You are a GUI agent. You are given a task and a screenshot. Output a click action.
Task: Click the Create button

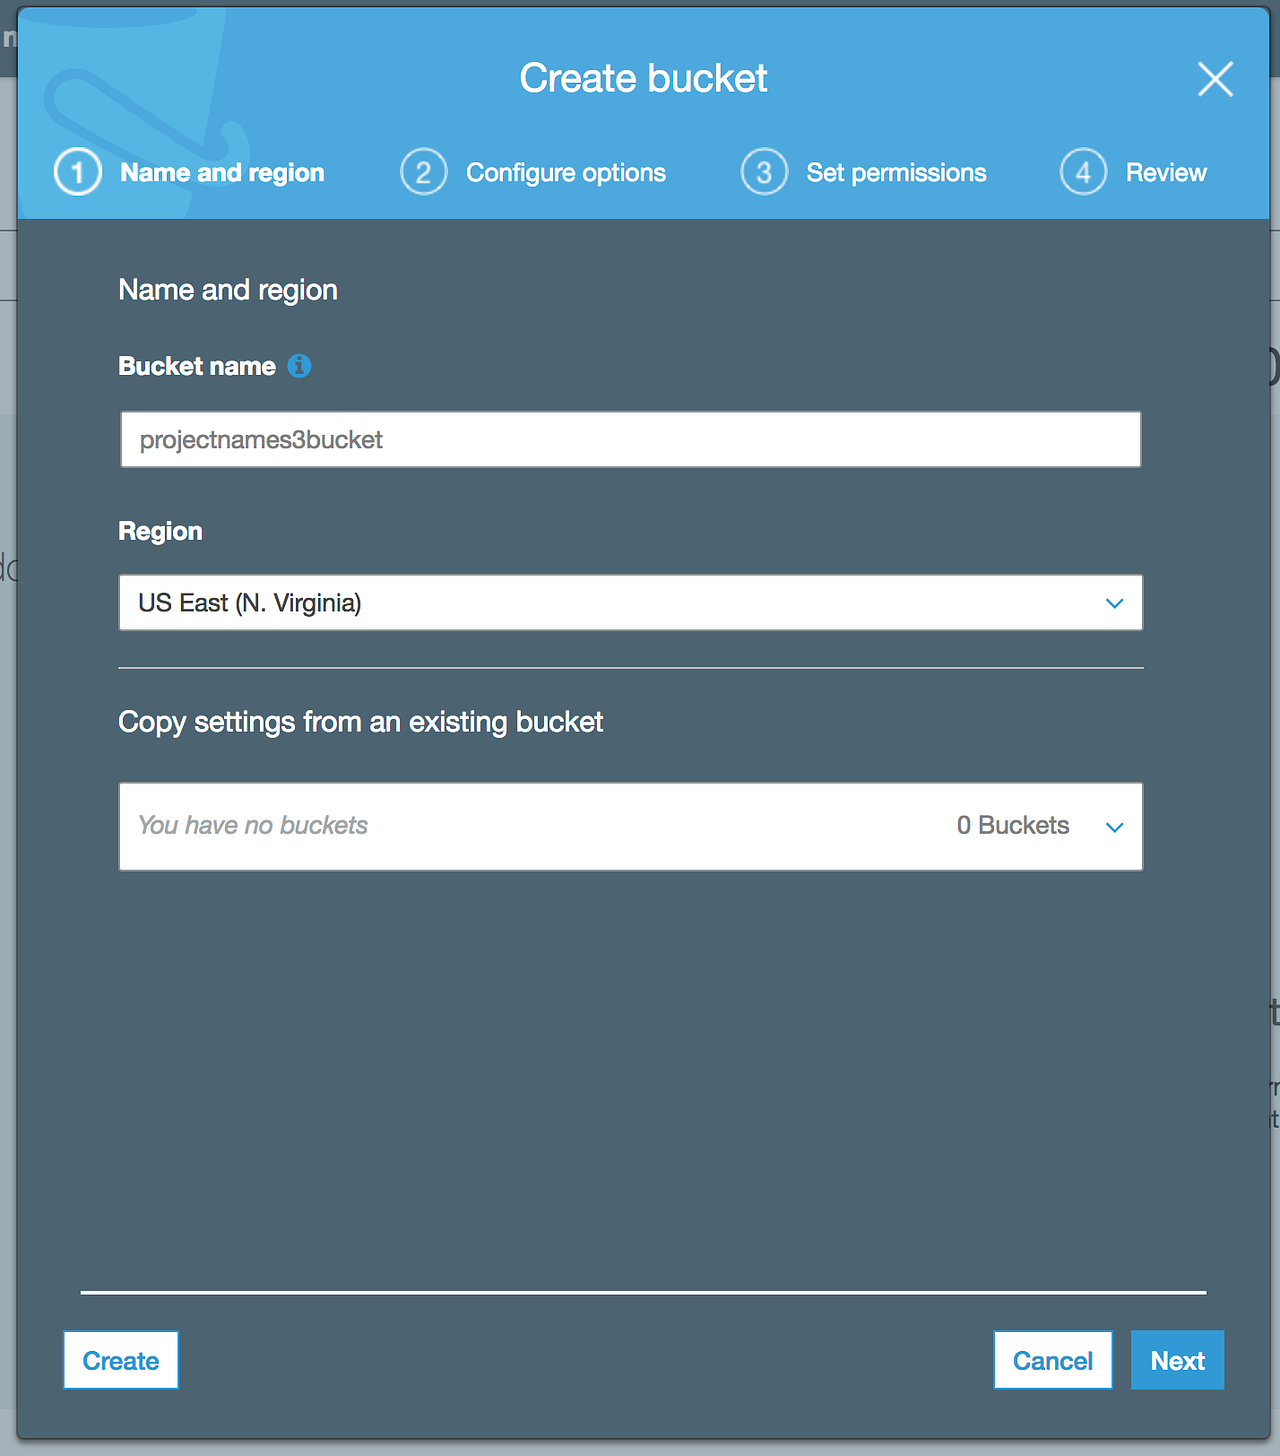point(120,1360)
